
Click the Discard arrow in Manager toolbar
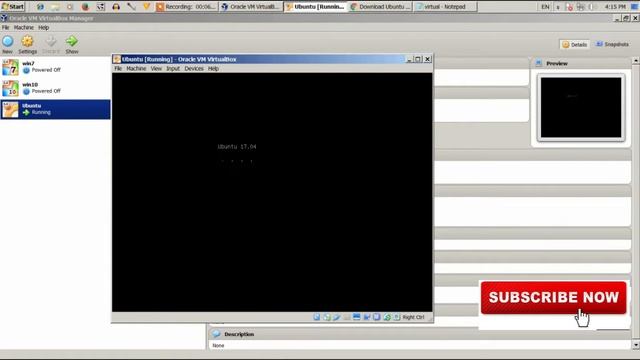pos(51,41)
